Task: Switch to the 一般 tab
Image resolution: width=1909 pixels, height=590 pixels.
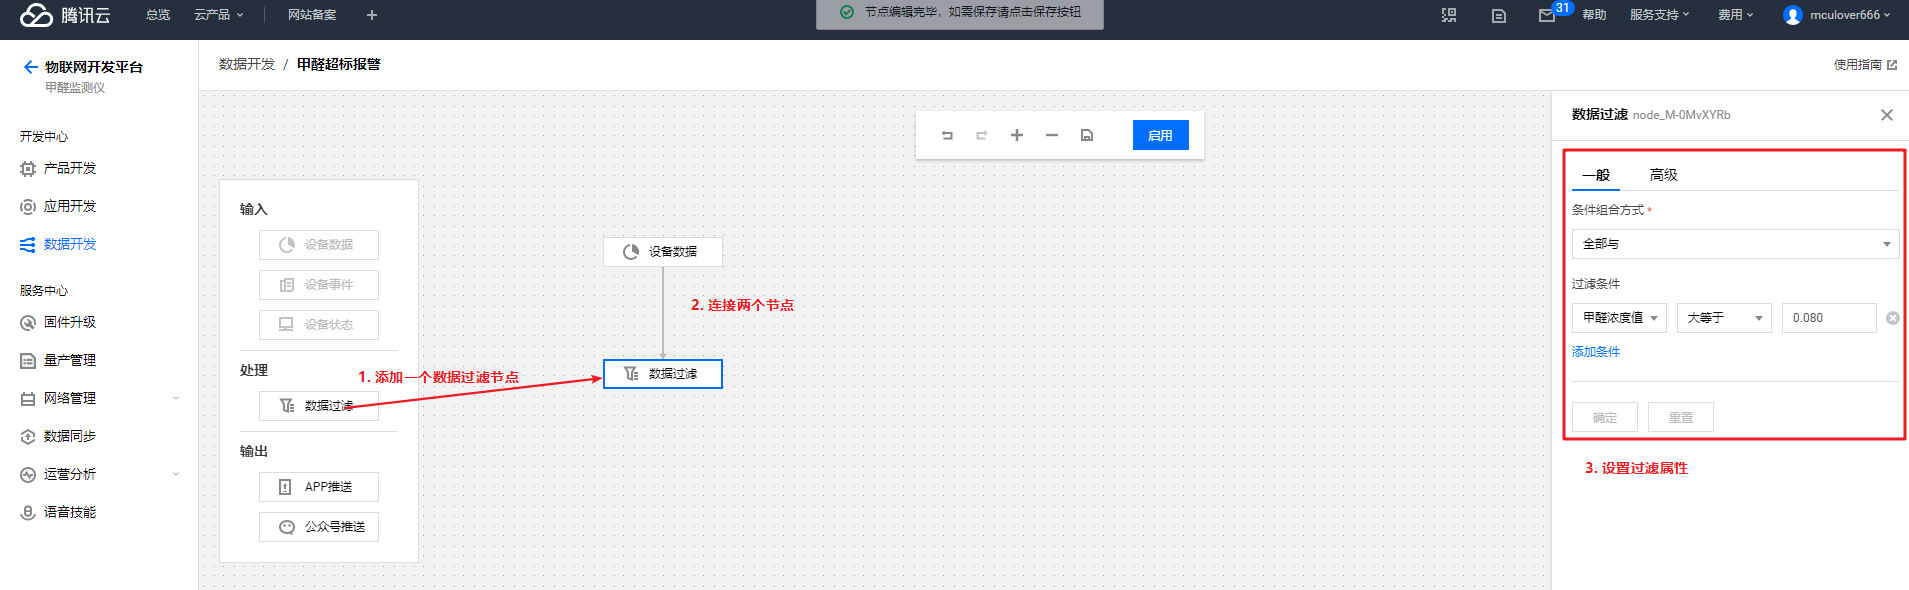Action: tap(1596, 175)
